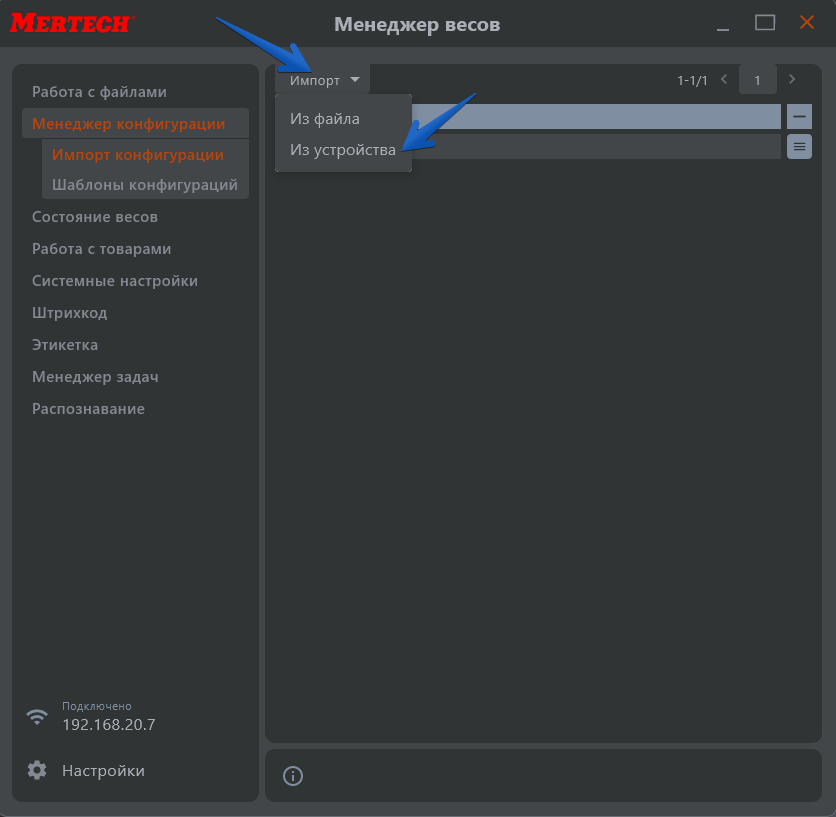Open the settings gear icon
Image resolution: width=836 pixels, height=817 pixels.
pos(37,770)
